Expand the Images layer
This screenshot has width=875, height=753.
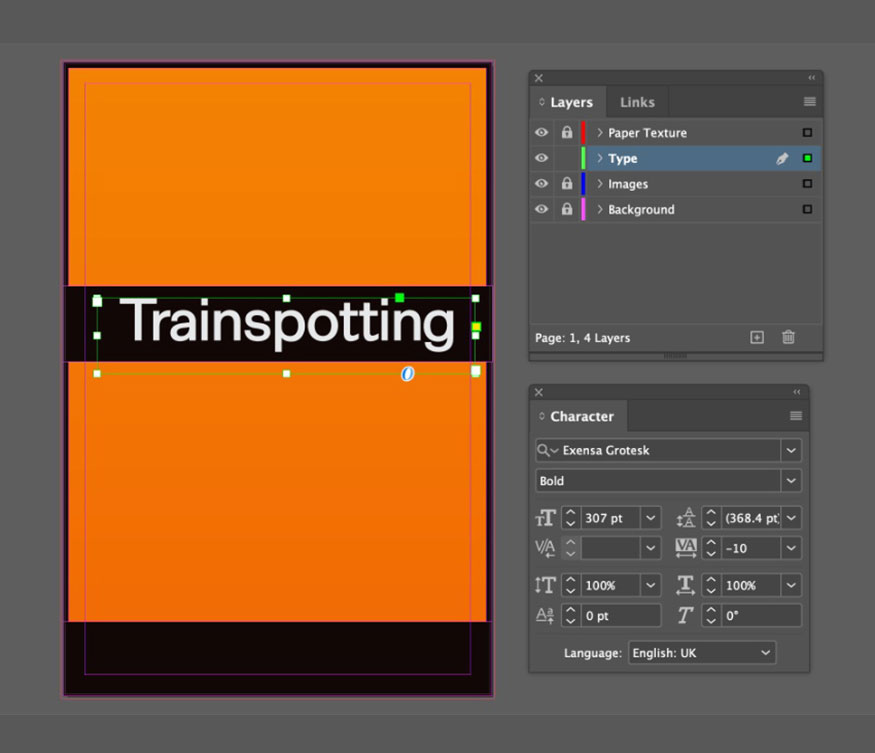click(600, 184)
